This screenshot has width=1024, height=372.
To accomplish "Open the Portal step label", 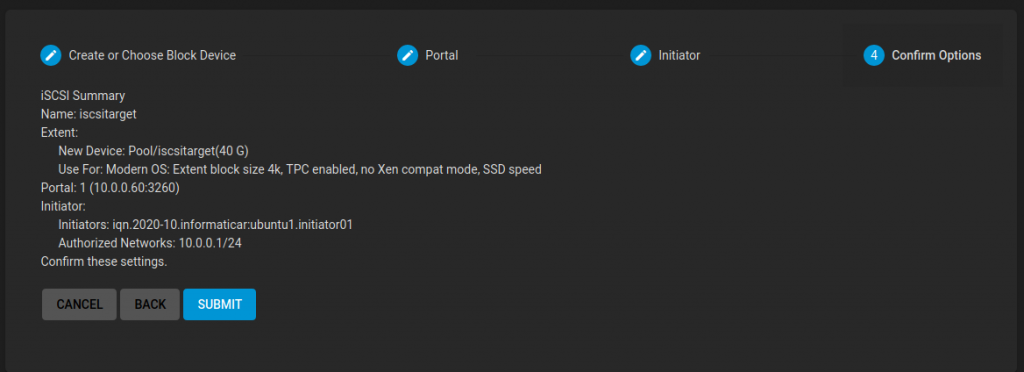I will coord(441,55).
